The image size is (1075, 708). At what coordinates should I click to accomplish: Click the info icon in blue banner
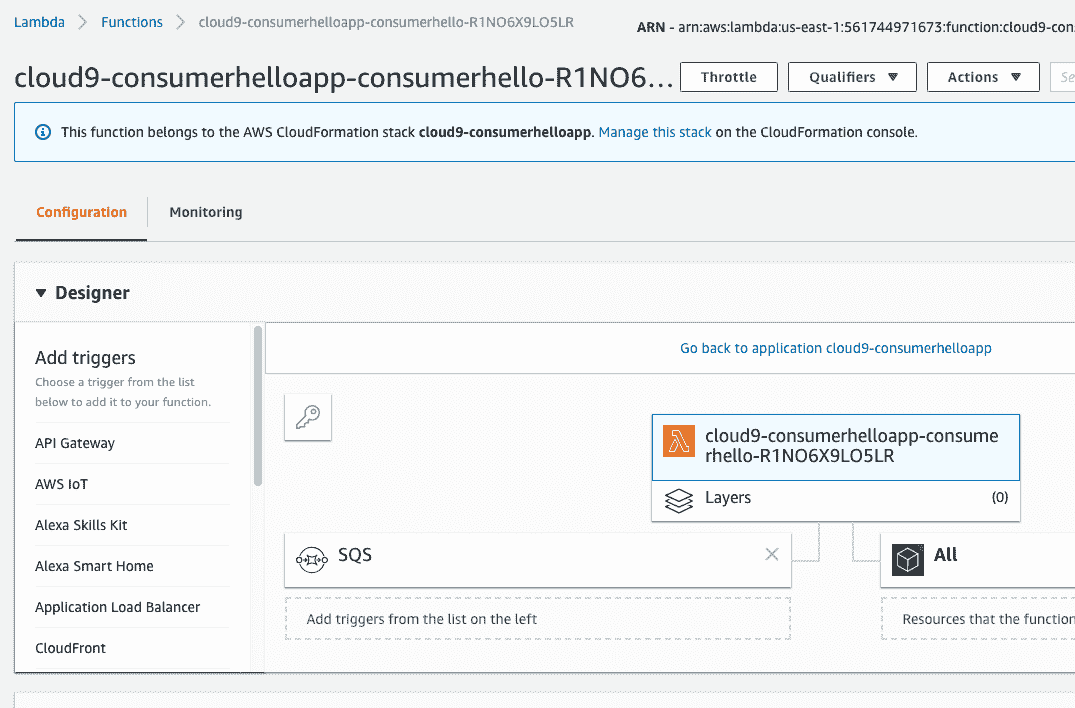[42, 132]
